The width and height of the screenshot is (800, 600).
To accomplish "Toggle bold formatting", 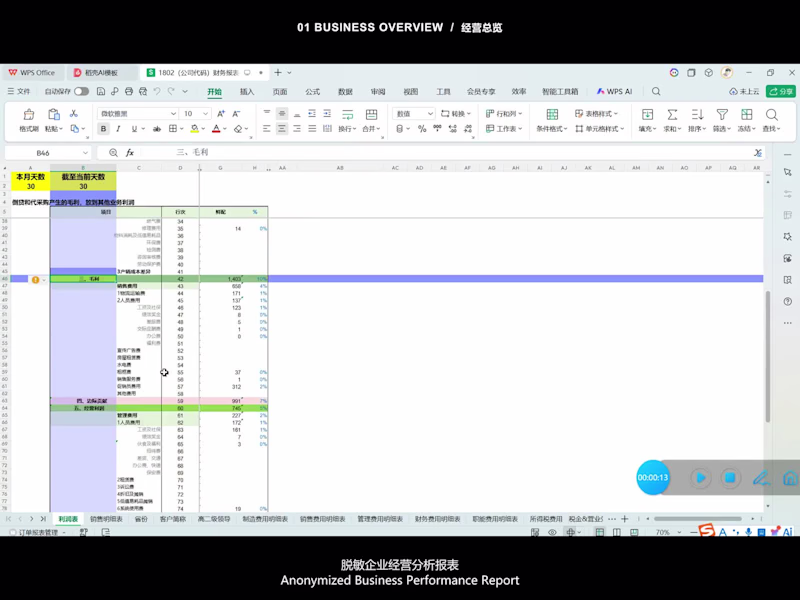I will point(104,129).
